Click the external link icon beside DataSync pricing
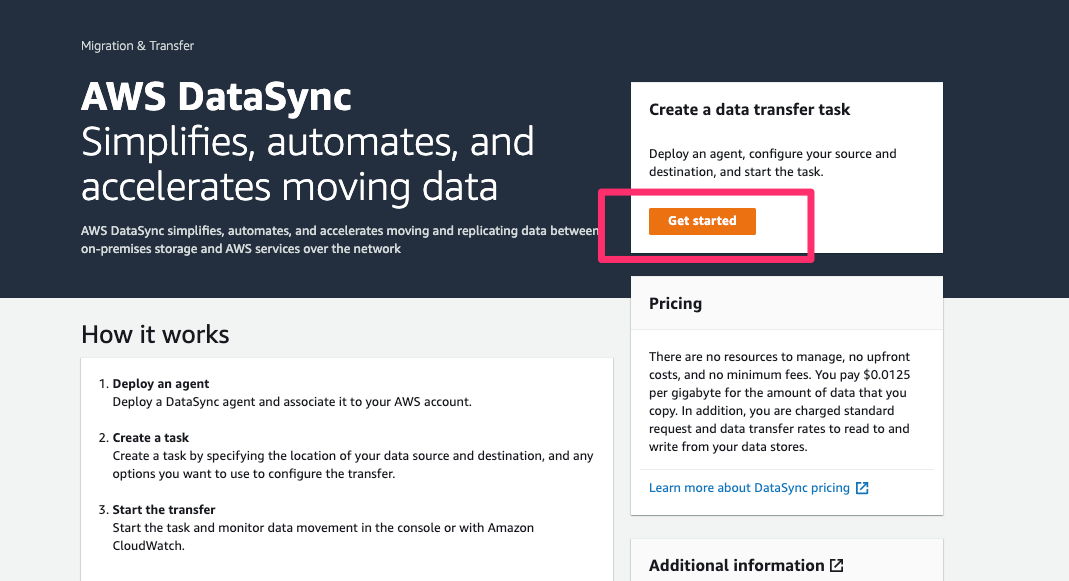1069x581 pixels. pos(862,487)
